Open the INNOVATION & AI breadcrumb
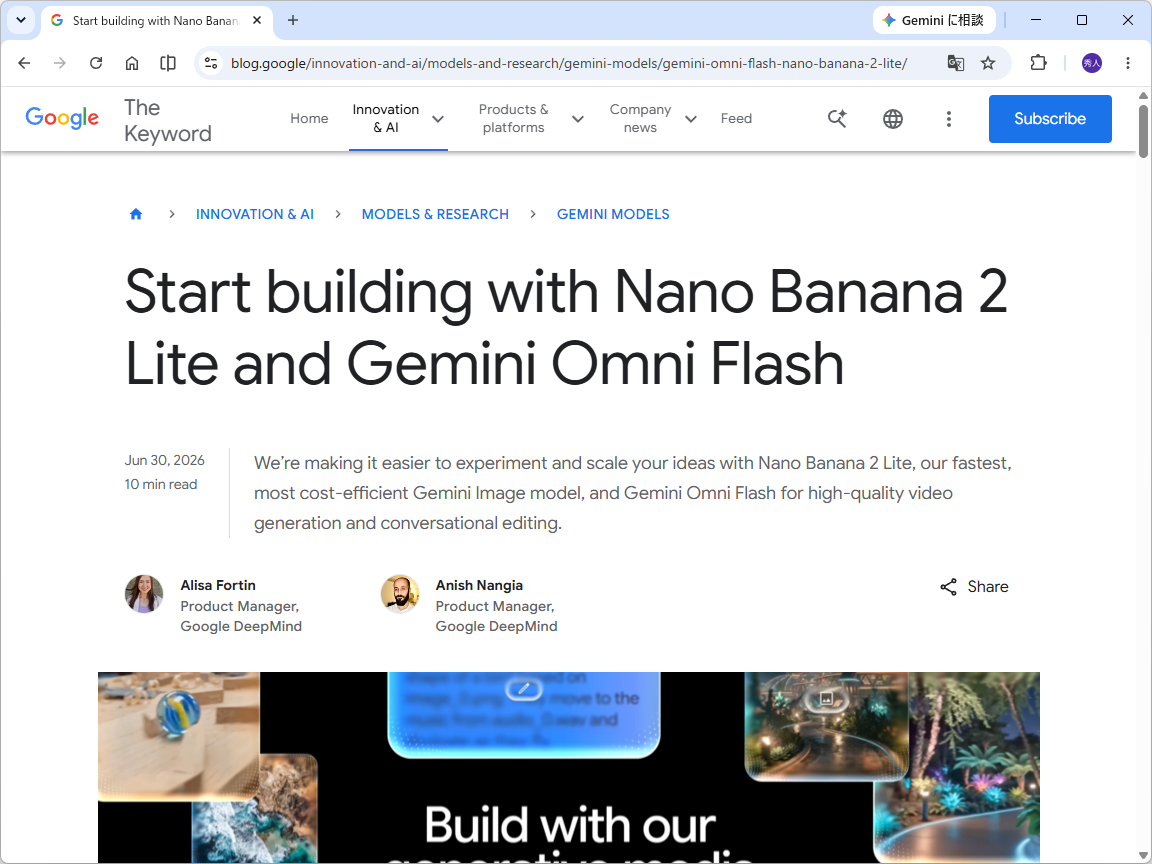1152x864 pixels. tap(254, 214)
